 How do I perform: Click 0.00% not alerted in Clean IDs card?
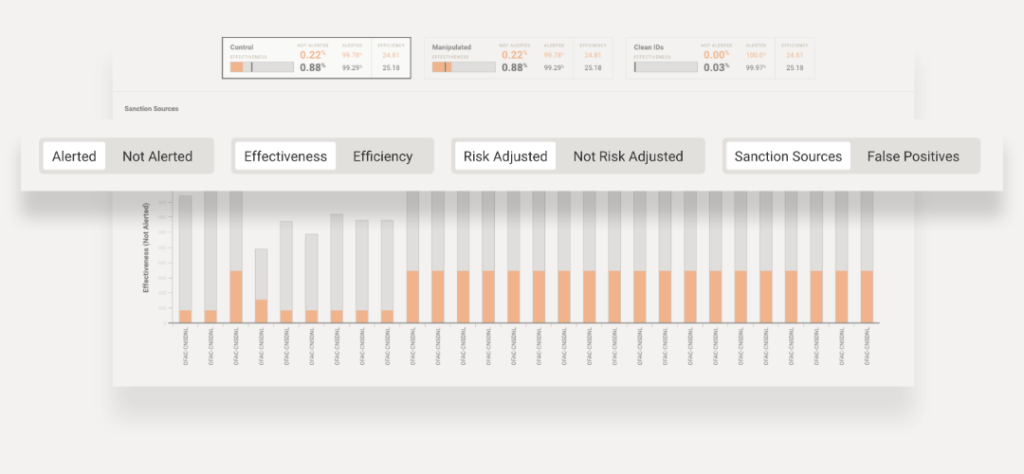[716, 55]
